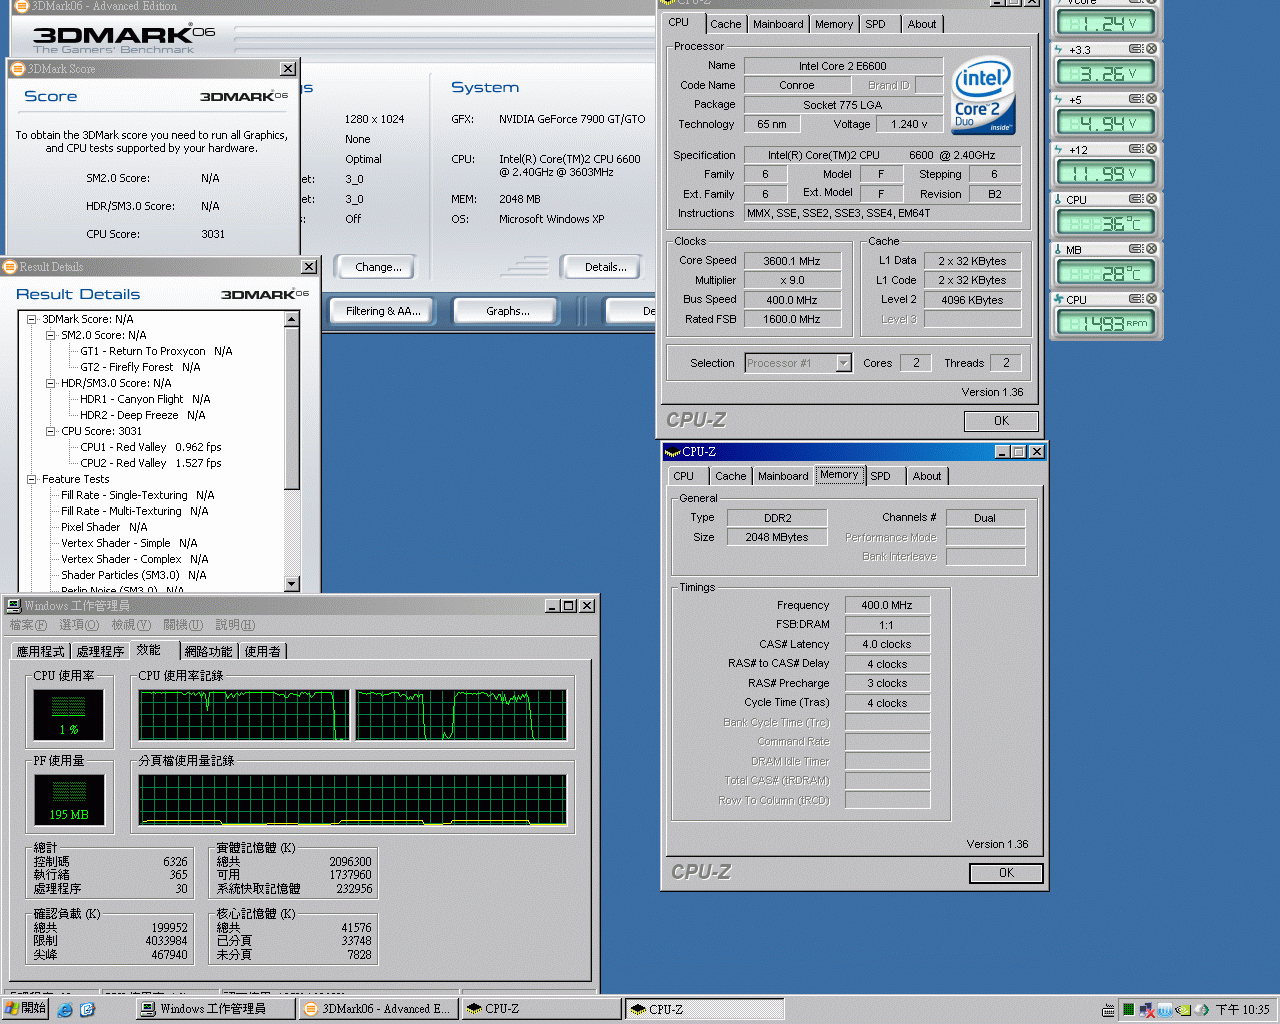
Task: Open settings of CPU temperature gadget
Action: 1136,199
